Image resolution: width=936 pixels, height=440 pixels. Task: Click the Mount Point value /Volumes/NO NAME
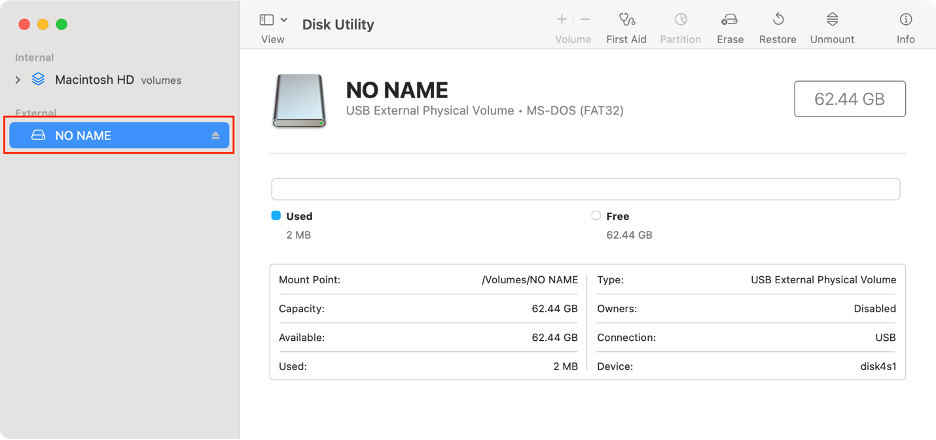529,279
